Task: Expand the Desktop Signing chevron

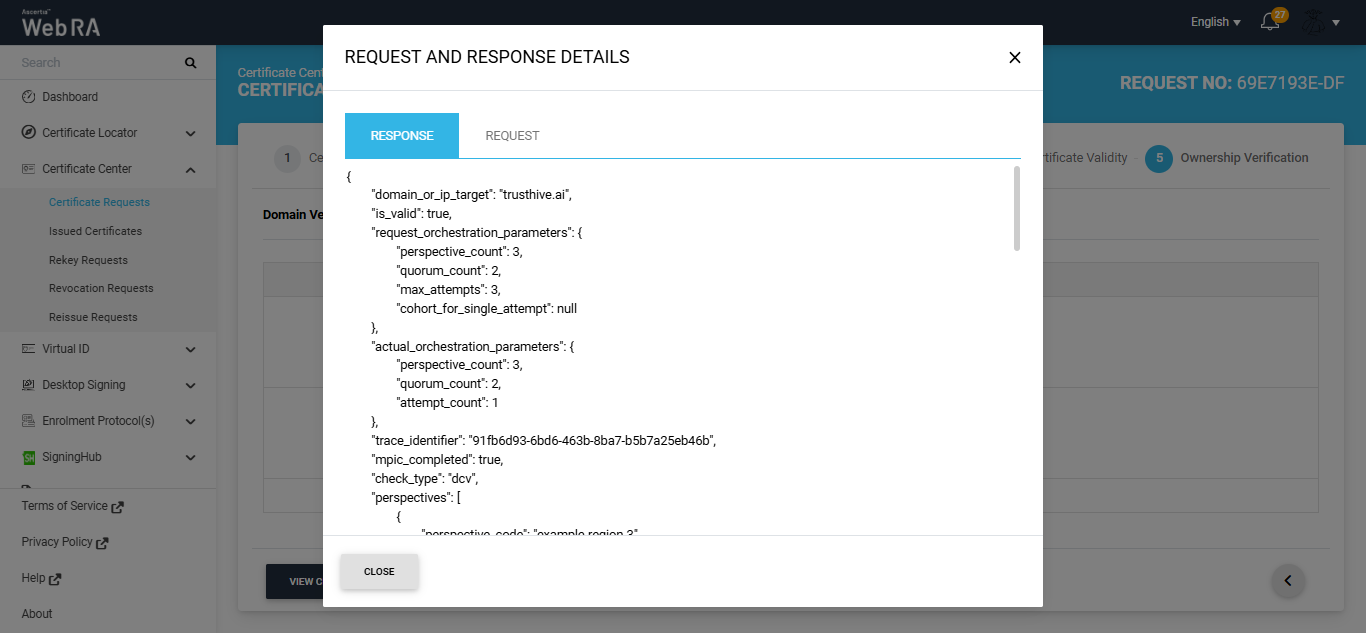Action: (190, 385)
